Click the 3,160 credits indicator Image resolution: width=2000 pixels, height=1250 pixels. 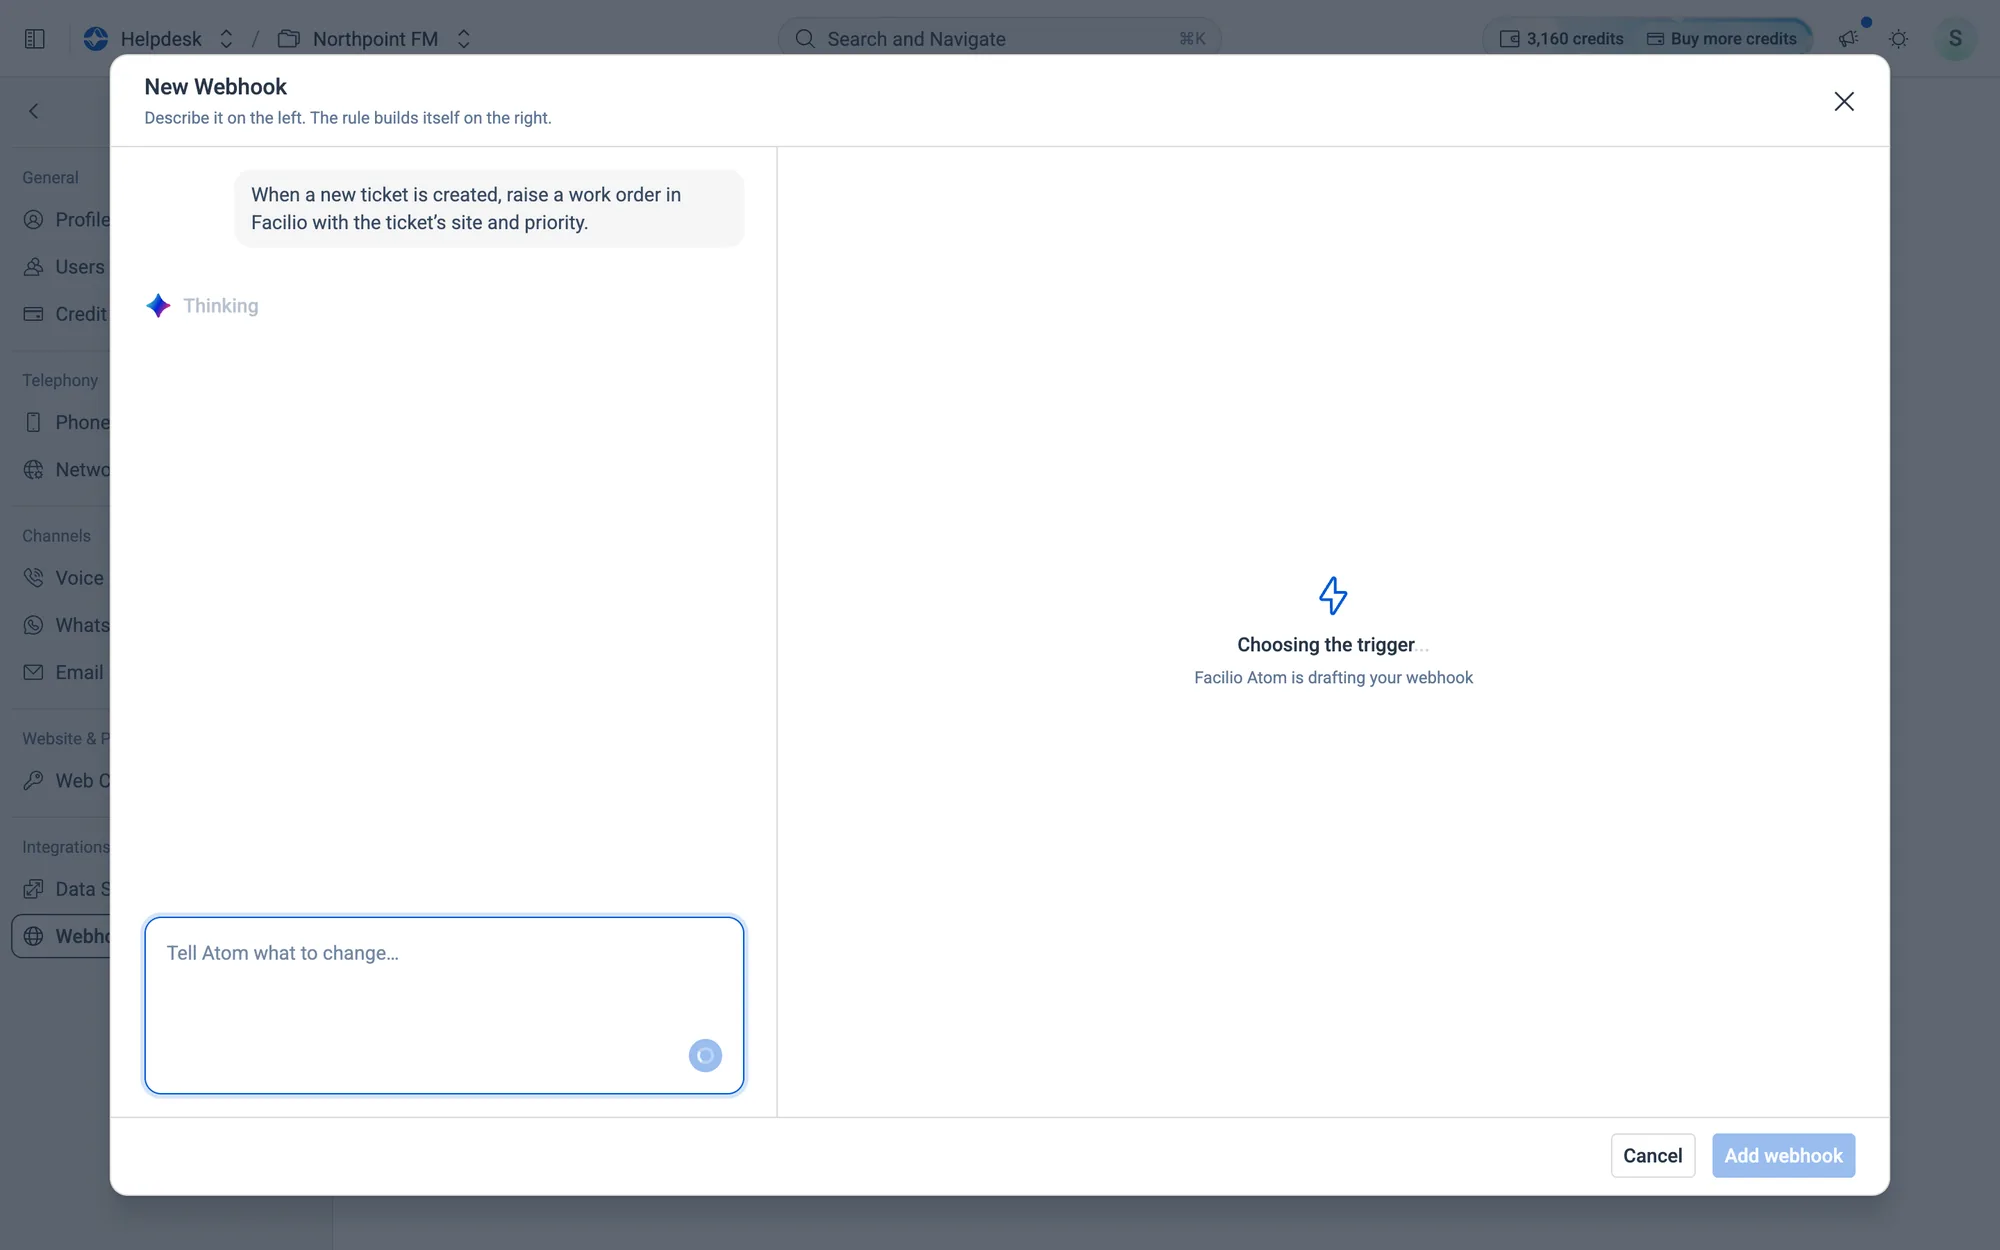coord(1561,39)
